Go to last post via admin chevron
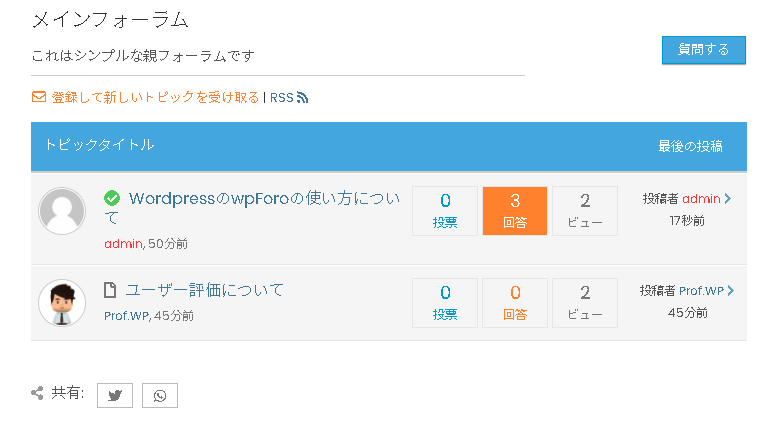Screen dimensions: 778x438 [728, 199]
